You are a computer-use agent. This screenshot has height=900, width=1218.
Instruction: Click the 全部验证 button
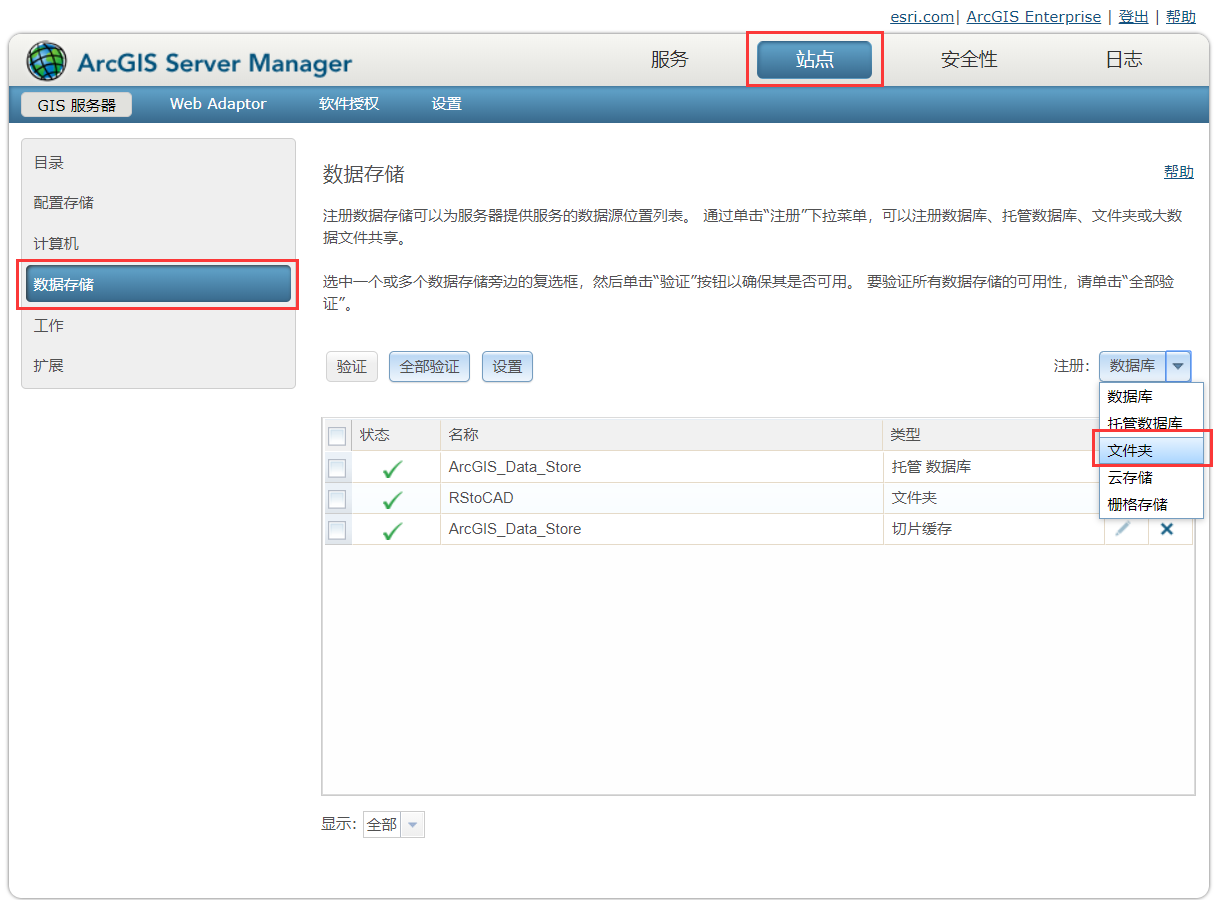coord(429,366)
